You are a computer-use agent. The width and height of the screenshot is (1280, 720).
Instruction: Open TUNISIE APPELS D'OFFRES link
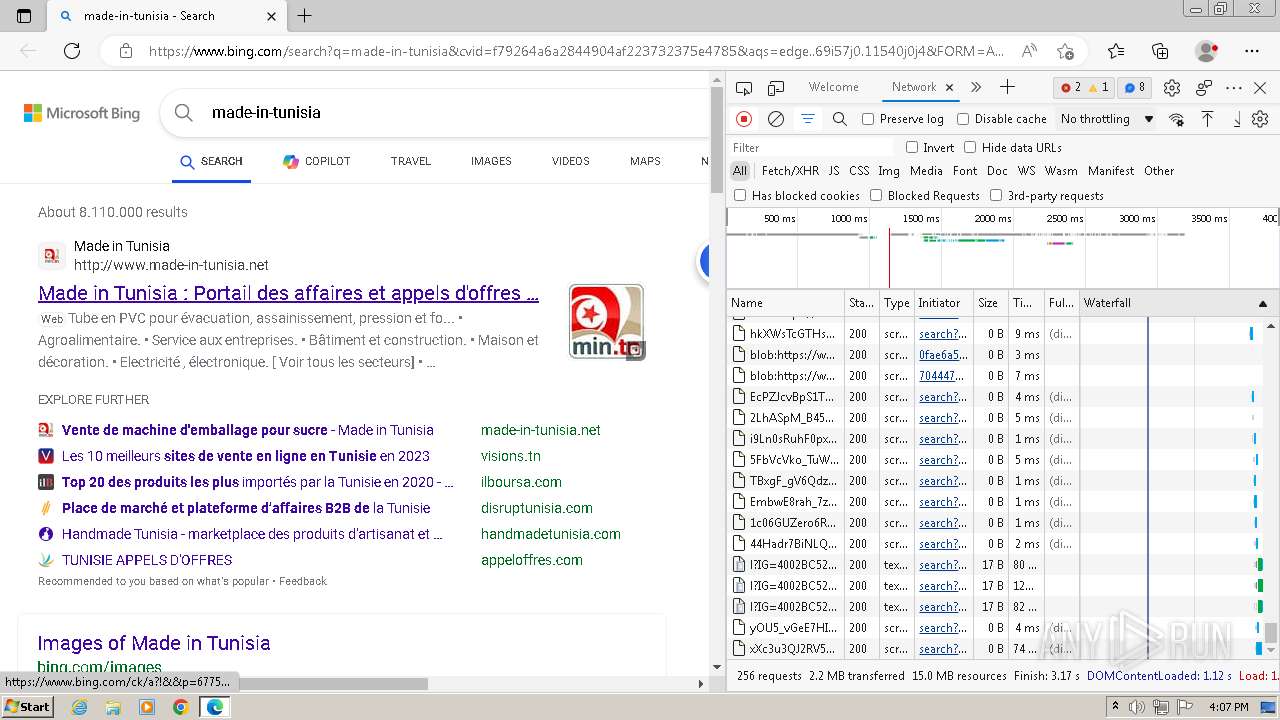(x=147, y=560)
